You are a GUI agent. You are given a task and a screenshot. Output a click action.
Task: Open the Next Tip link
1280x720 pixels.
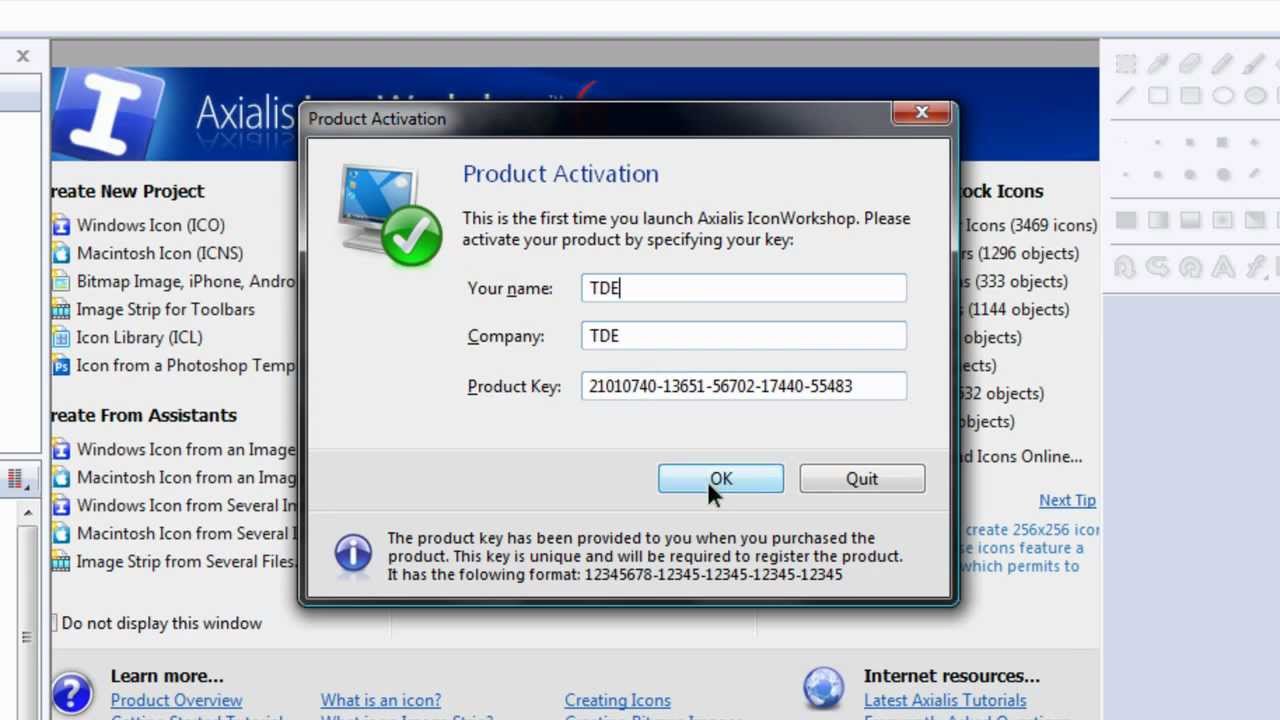[x=1066, y=500]
